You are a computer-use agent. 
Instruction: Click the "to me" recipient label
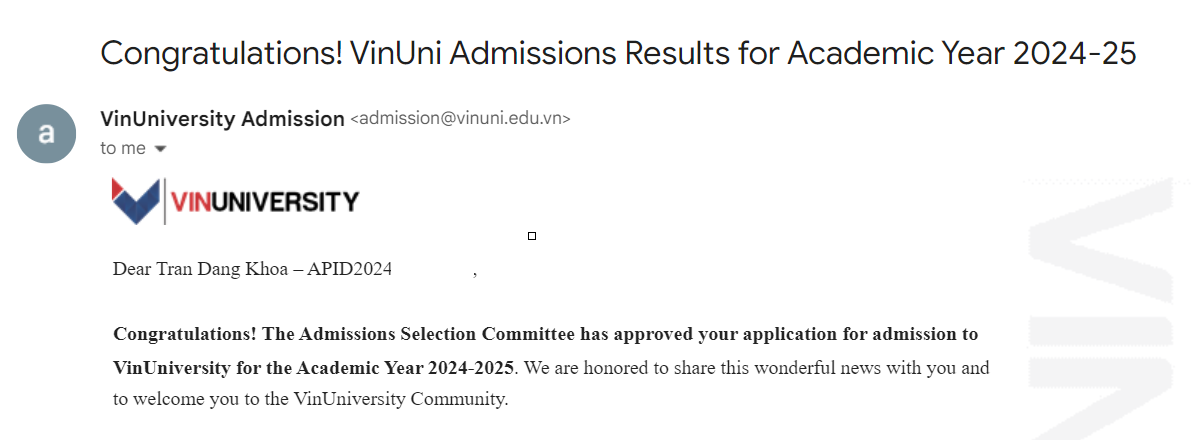(x=122, y=148)
